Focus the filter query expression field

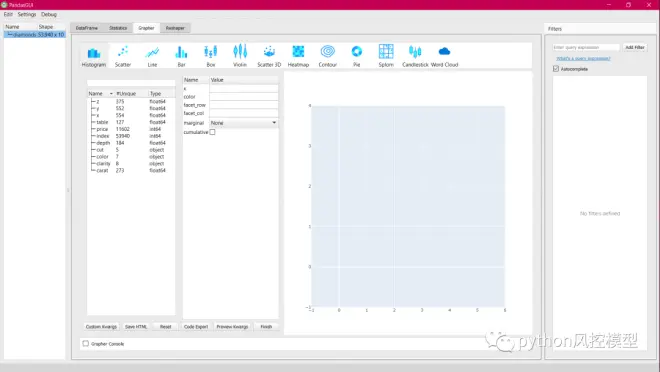586,48
